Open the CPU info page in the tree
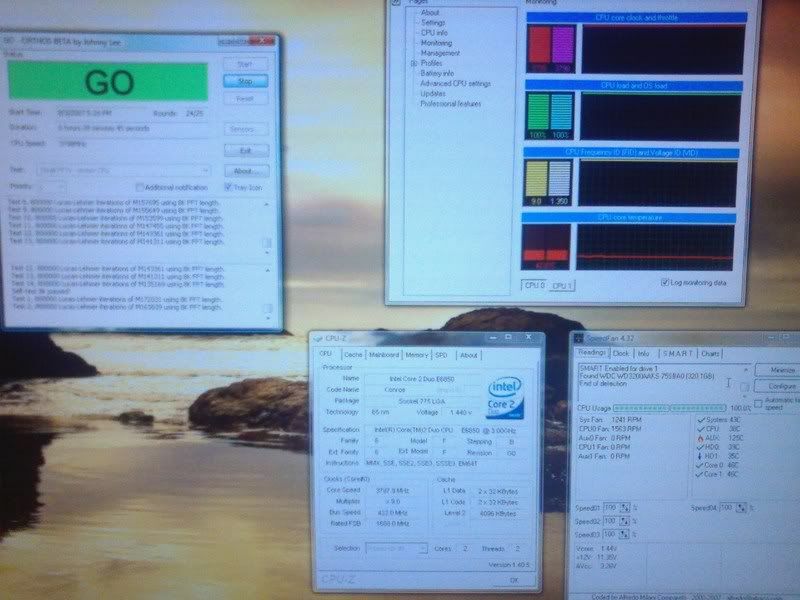 pyautogui.click(x=434, y=33)
